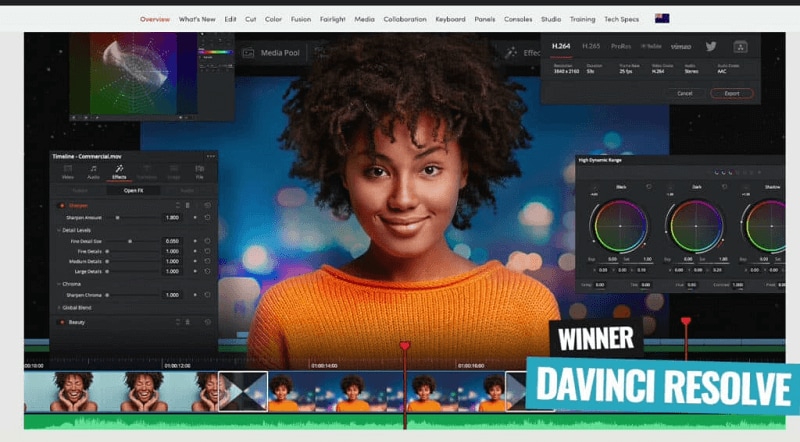This screenshot has width=800, height=442.
Task: Click the Twitter bird export icon
Action: coord(711,46)
